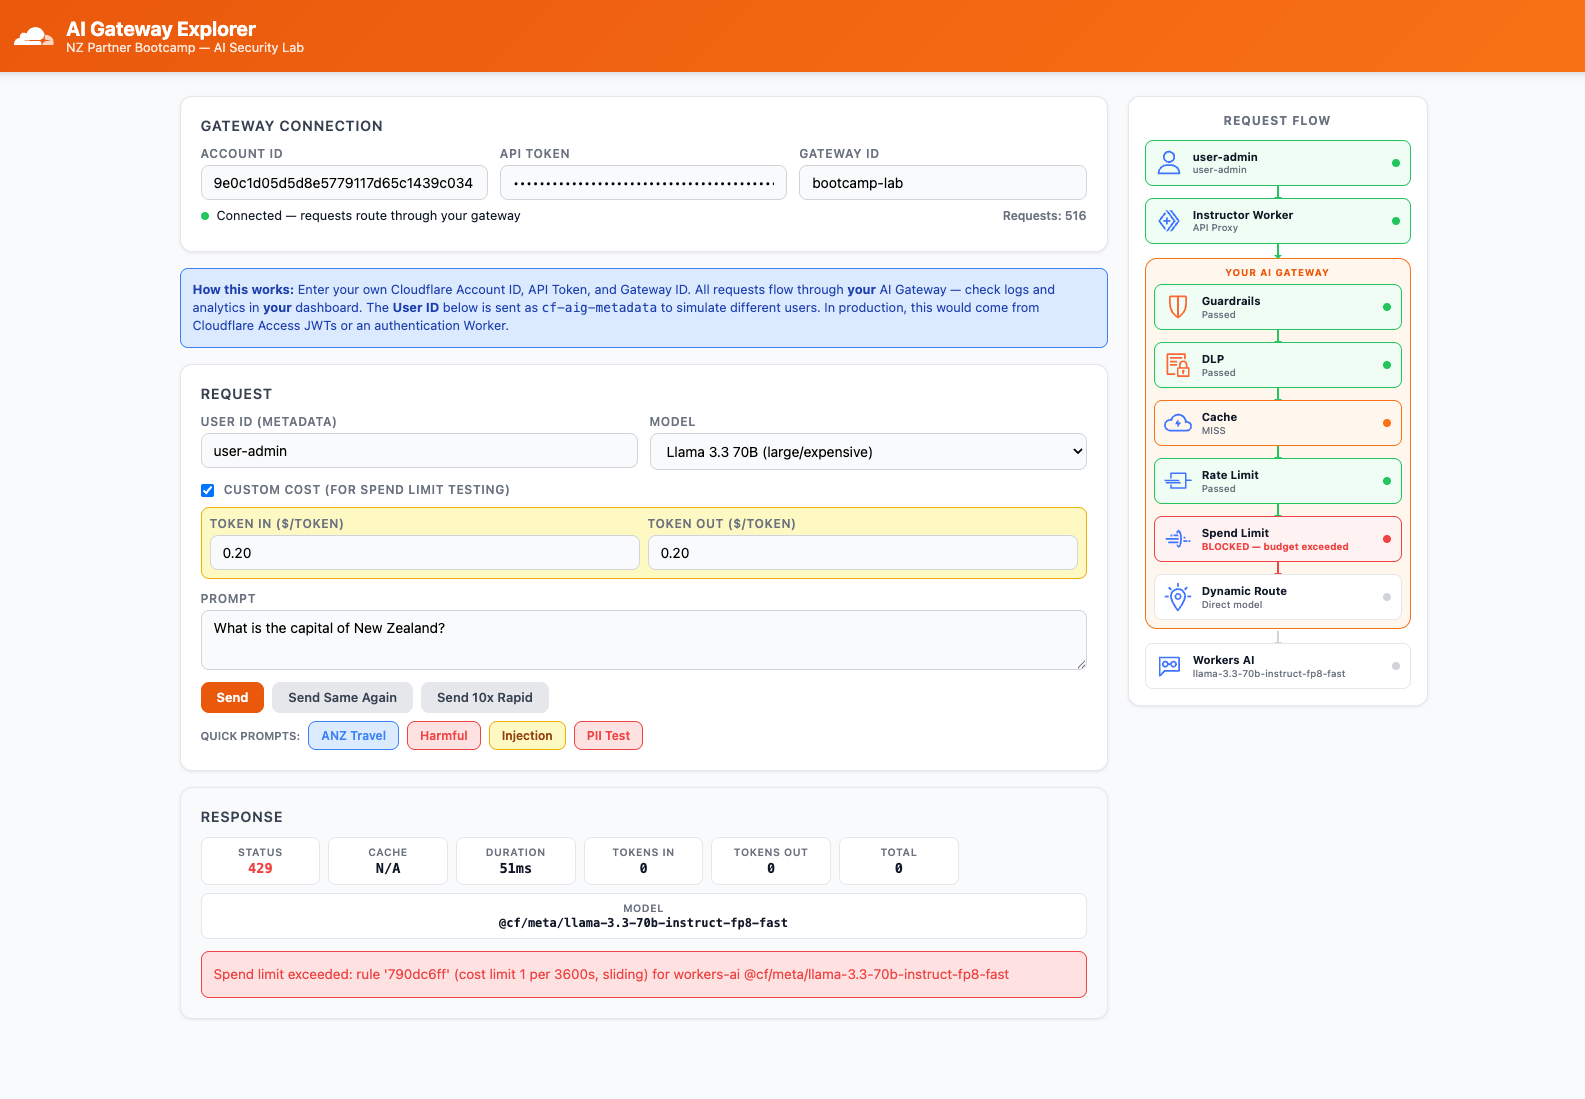Click the REQUEST FLOW heading
The height and width of the screenshot is (1099, 1585).
1277,121
